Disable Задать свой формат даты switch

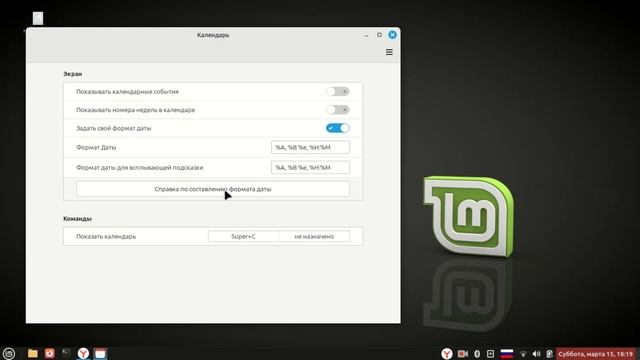[338, 128]
